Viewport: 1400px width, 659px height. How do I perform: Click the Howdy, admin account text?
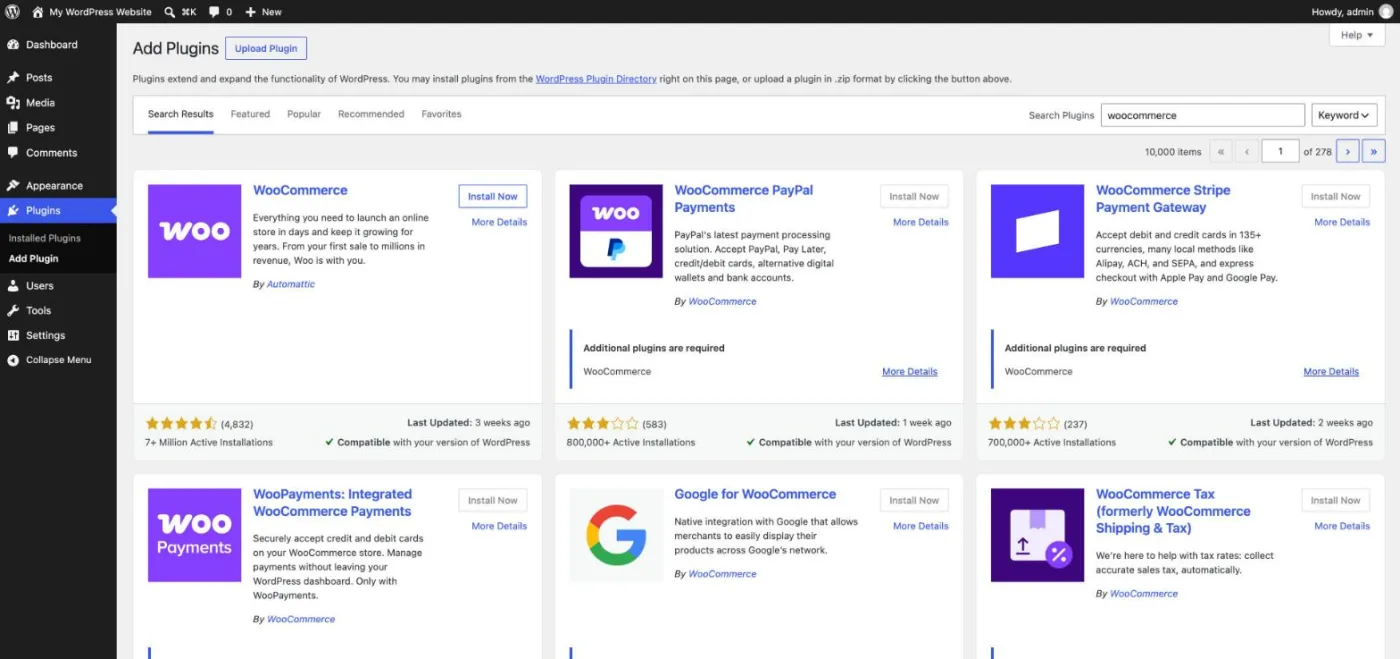tap(1342, 12)
